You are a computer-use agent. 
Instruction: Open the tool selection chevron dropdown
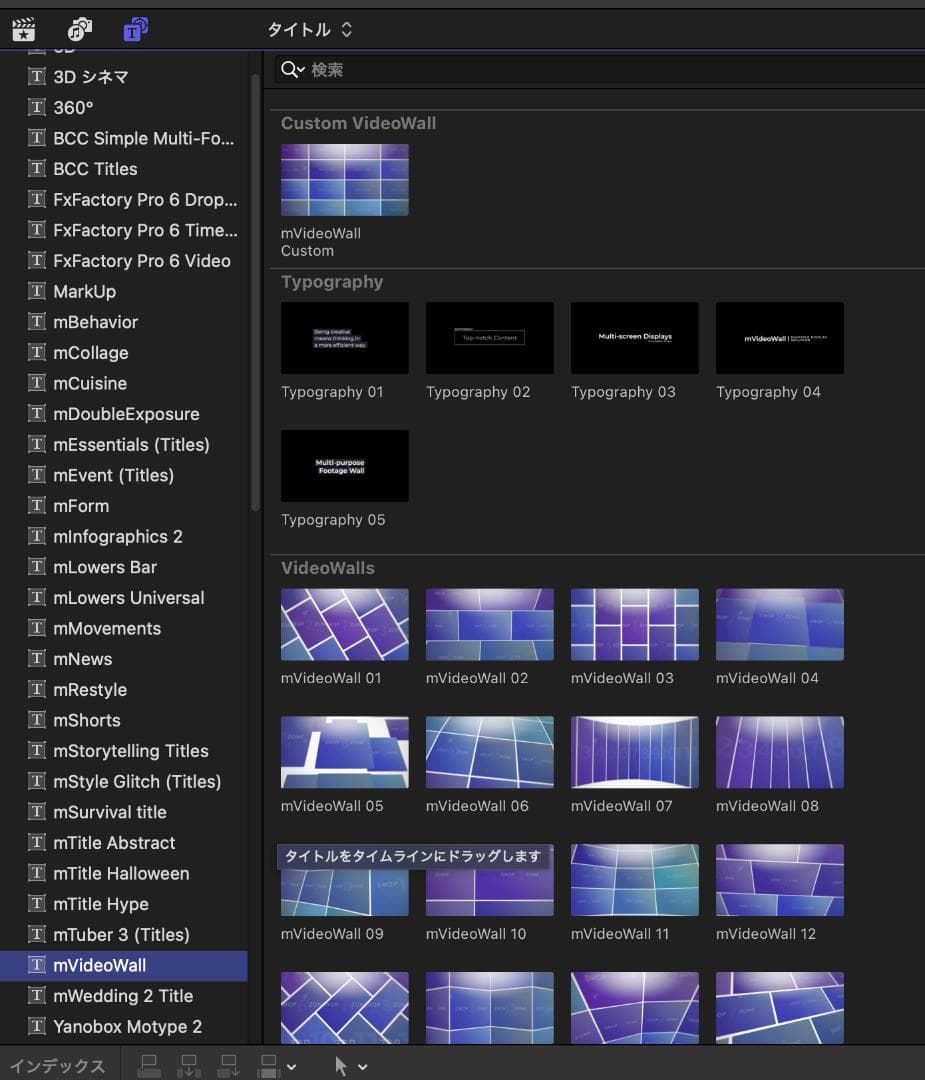[x=362, y=1067]
